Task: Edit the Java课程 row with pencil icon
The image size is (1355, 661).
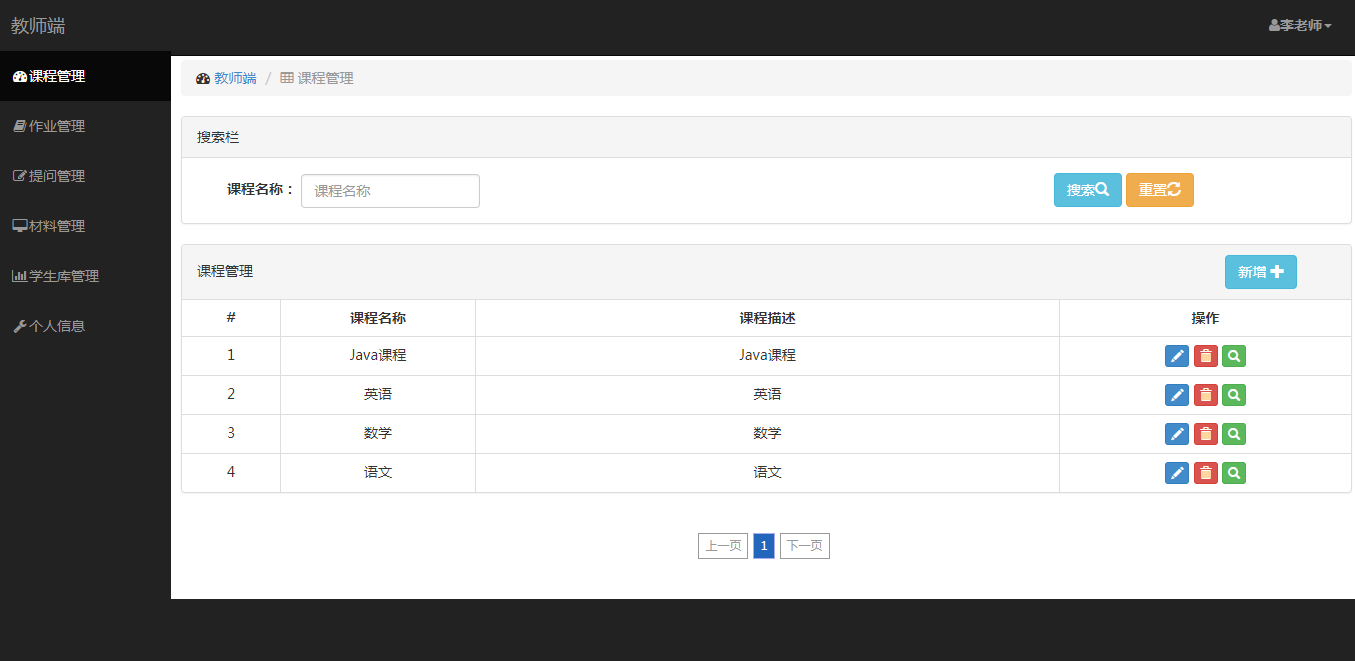Action: pos(1177,356)
